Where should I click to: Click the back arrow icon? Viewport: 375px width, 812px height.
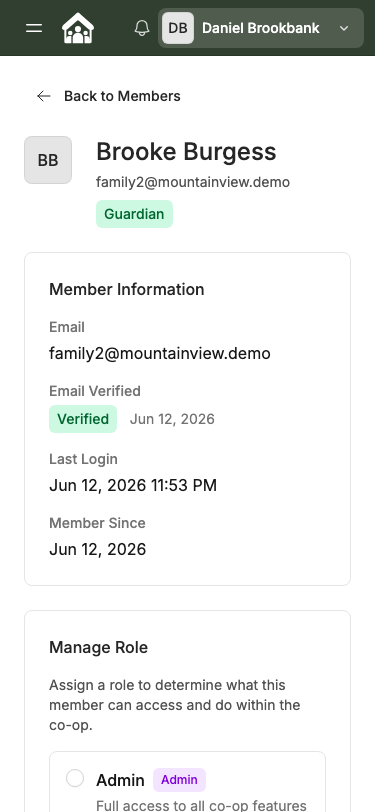pos(44,96)
